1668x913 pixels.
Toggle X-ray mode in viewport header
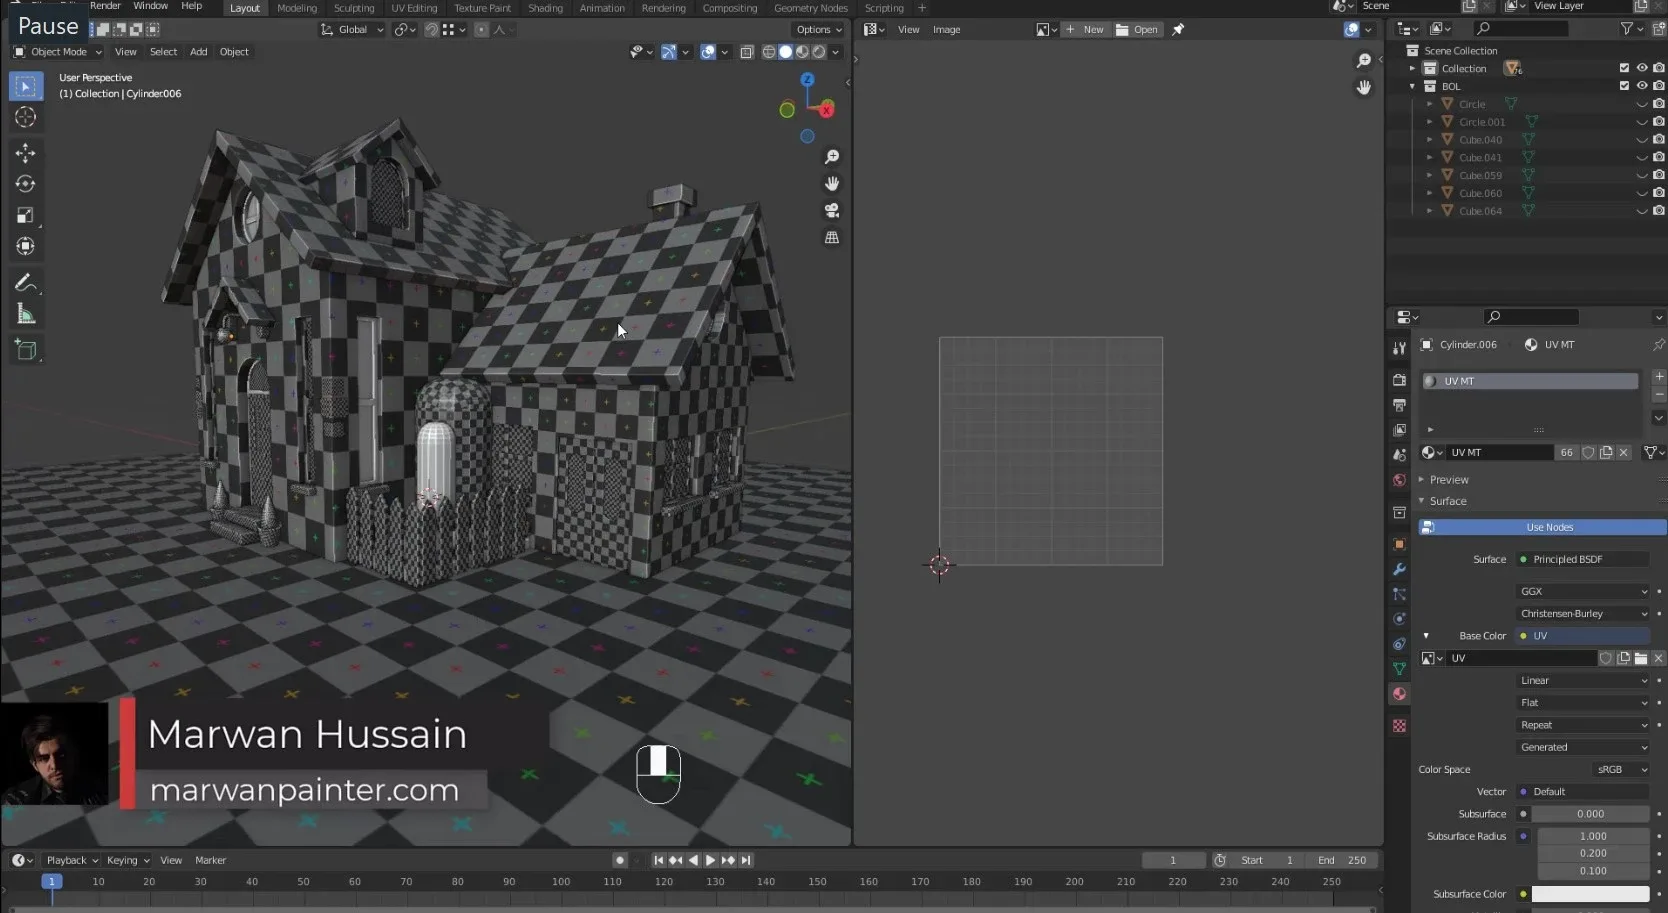[x=747, y=52]
